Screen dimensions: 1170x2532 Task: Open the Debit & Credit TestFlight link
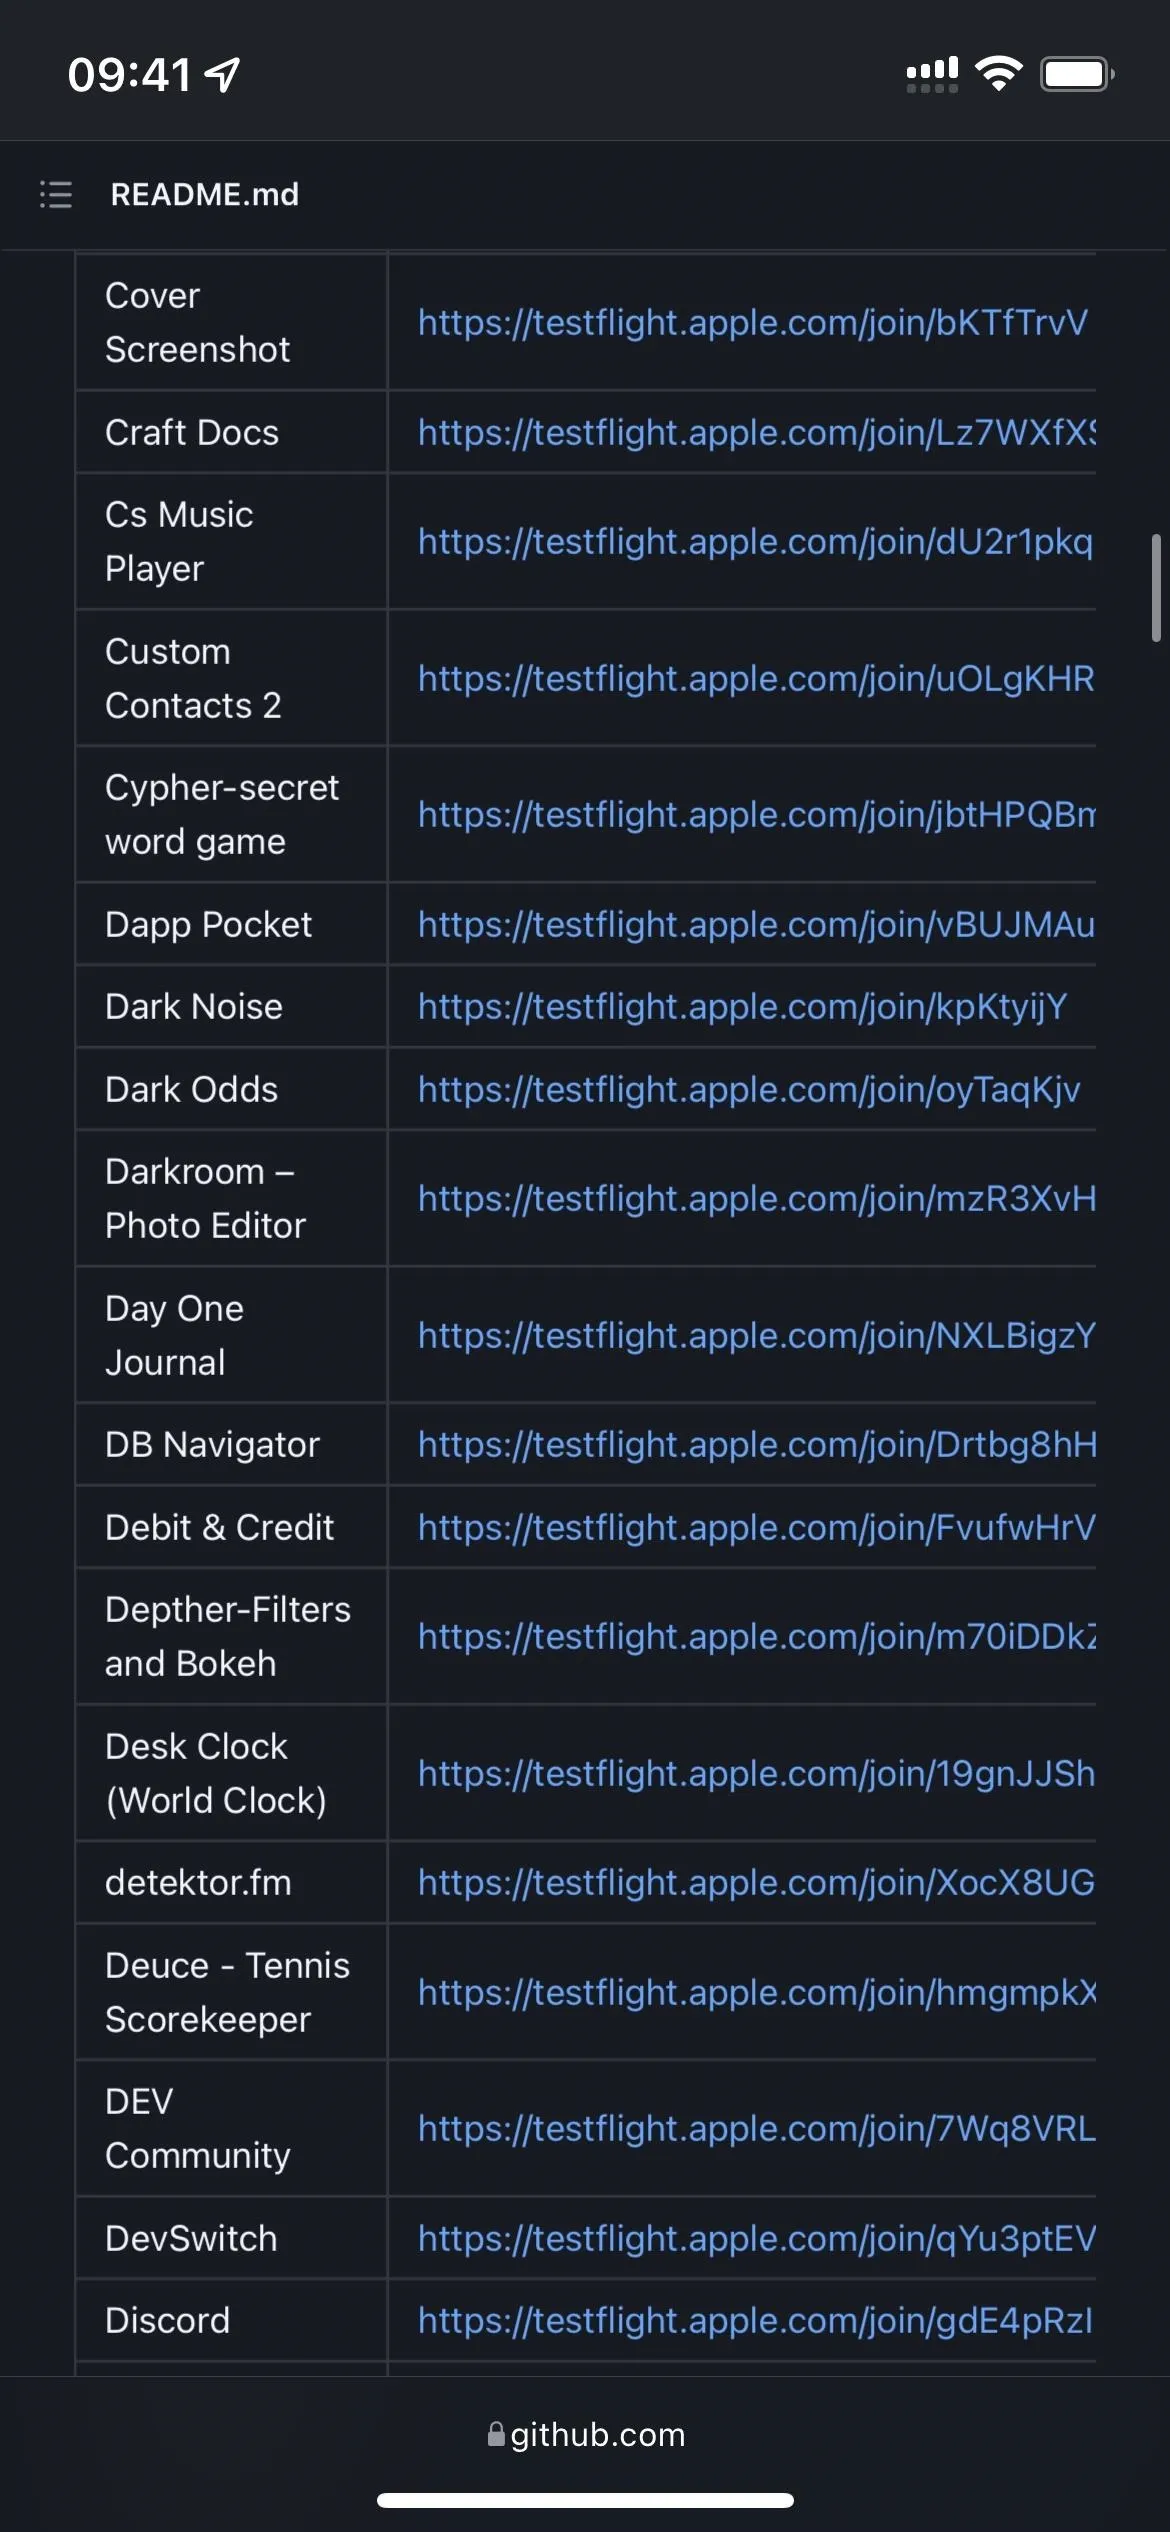757,1527
